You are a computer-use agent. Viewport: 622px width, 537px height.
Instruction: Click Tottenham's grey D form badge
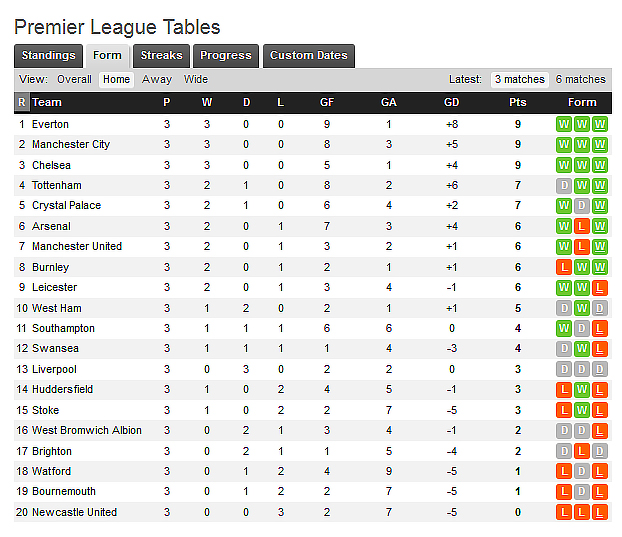coord(564,185)
